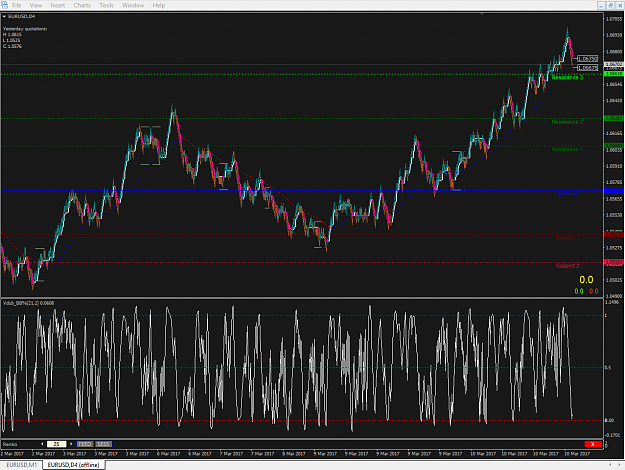
Task: Restore down the chart window
Action: pyautogui.click(x=611, y=5)
